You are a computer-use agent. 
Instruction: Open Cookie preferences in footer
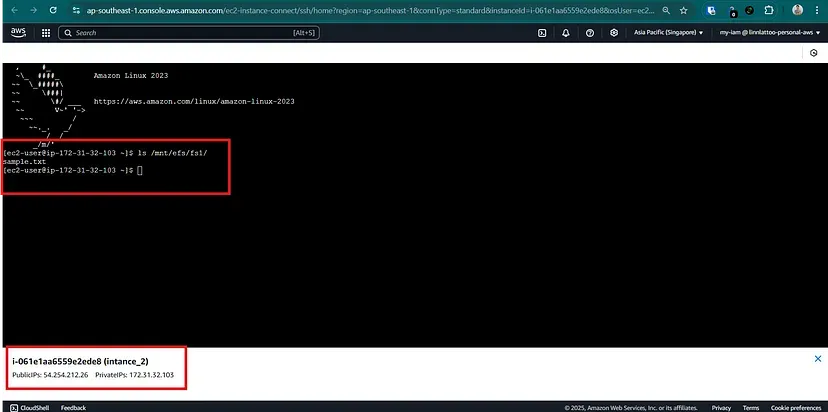[x=796, y=408]
